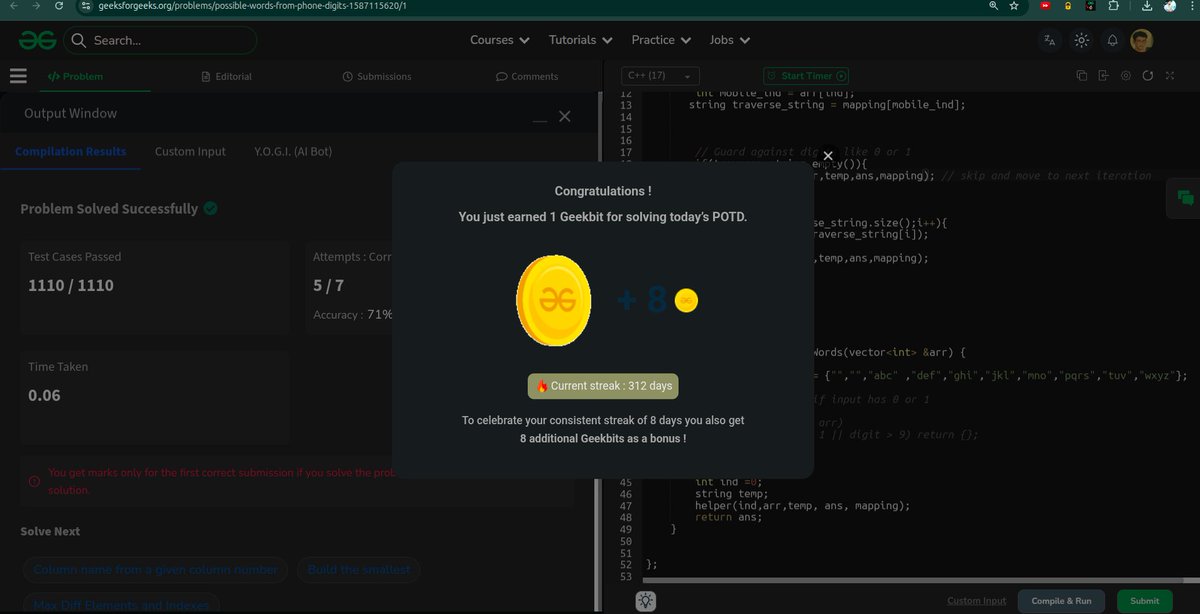The image size is (1200, 614).
Task: Expand editor to fullscreen
Action: tap(1169, 76)
